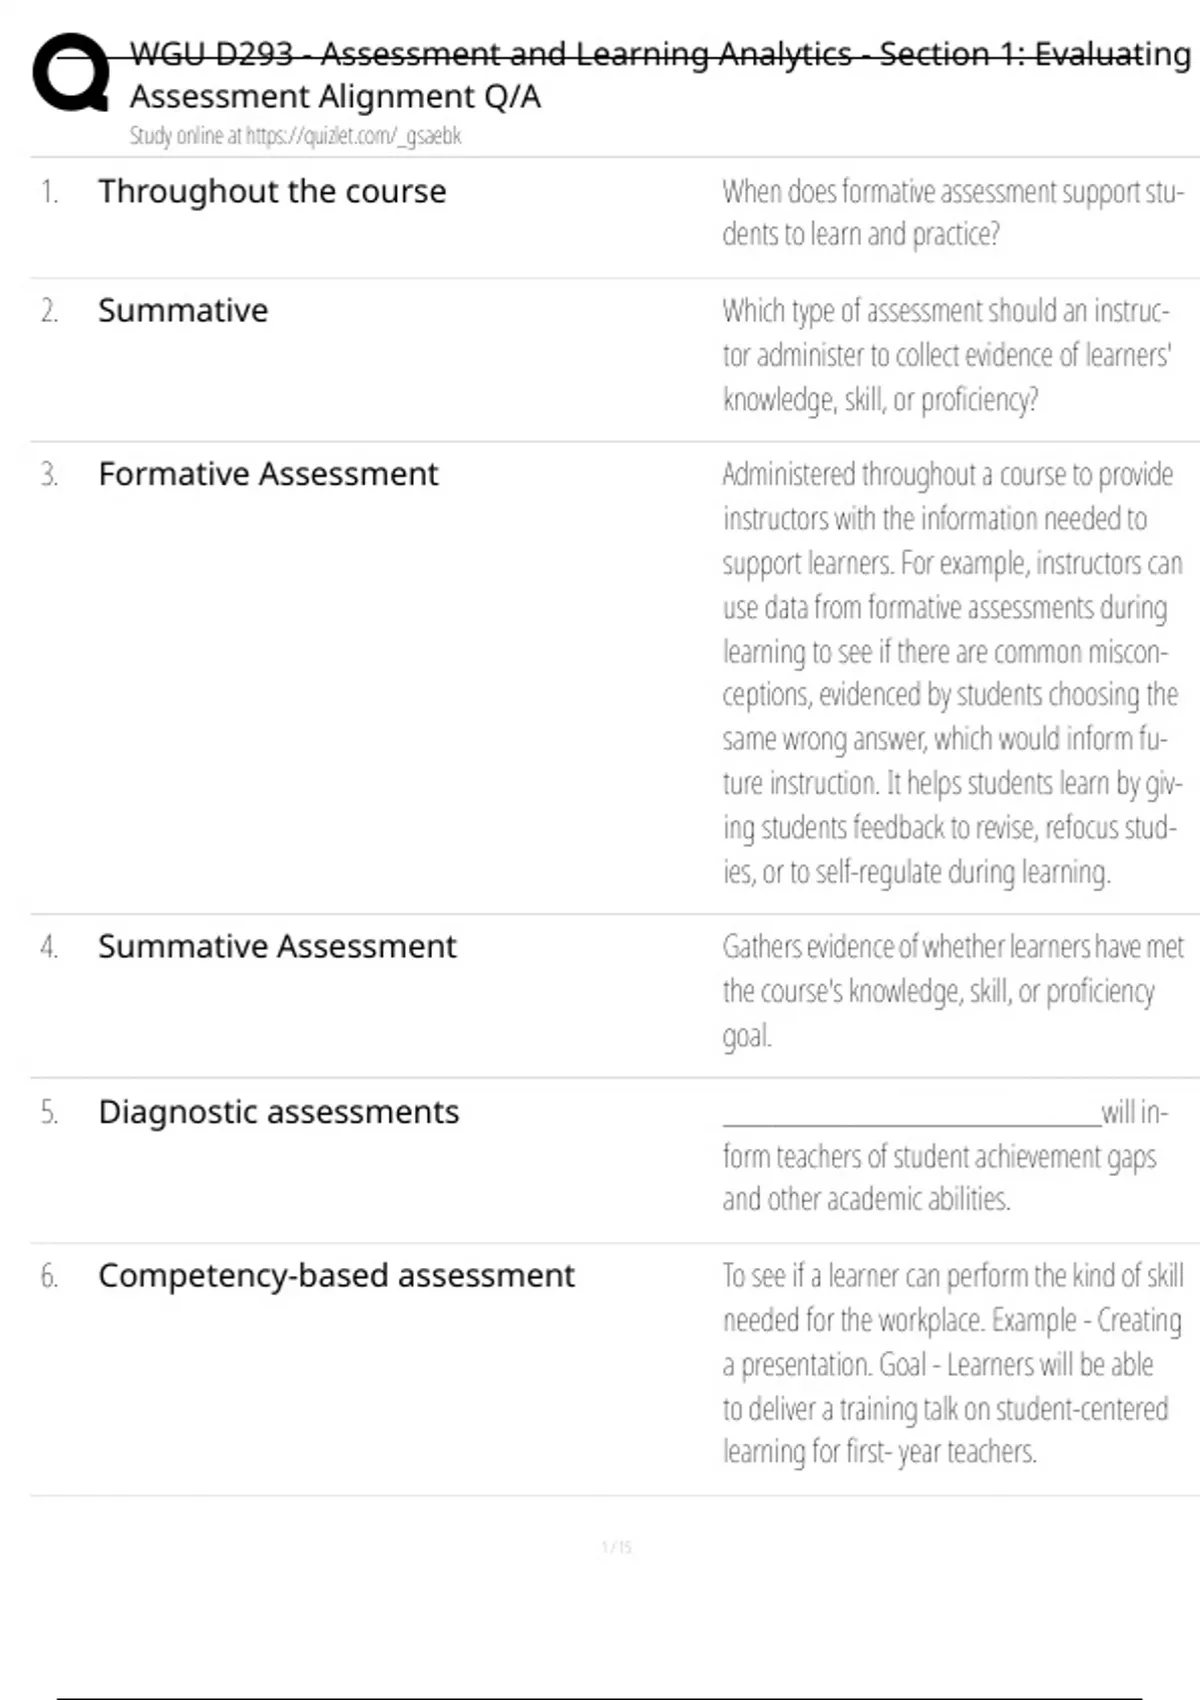Screen dimensions: 1200x1700
Task: Click the struck-through WGU D293 title line
Action: coord(660,54)
